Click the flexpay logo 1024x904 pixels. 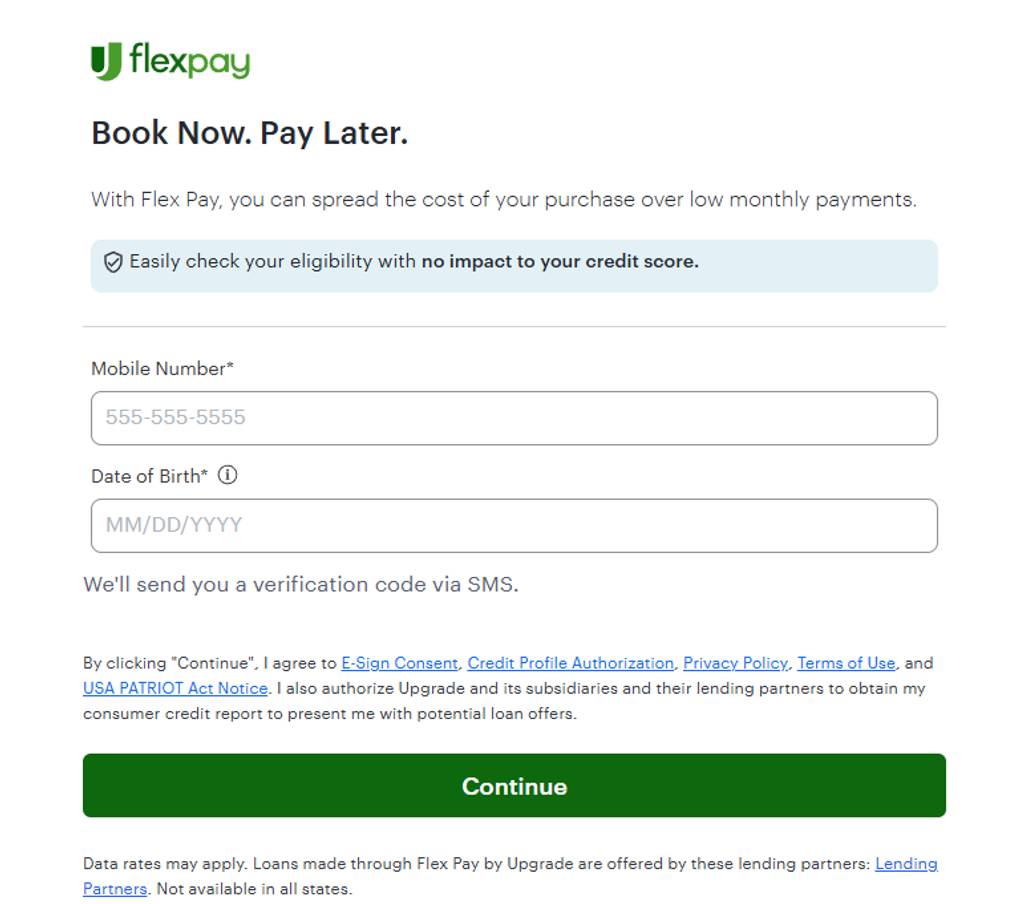coord(170,62)
